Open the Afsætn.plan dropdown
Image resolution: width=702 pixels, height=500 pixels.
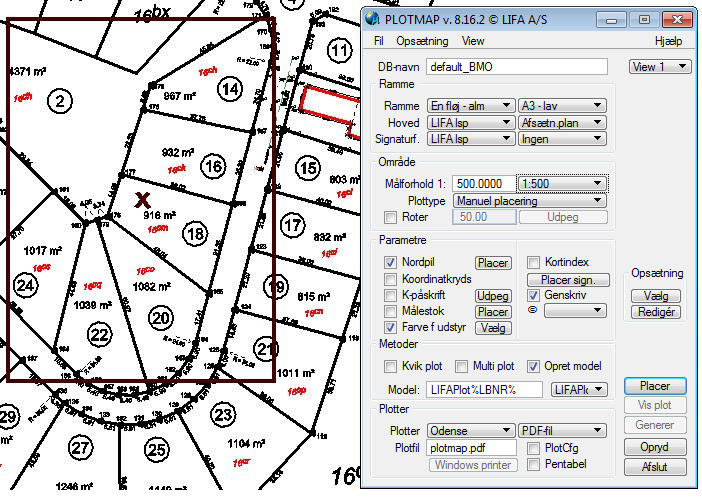(562, 123)
